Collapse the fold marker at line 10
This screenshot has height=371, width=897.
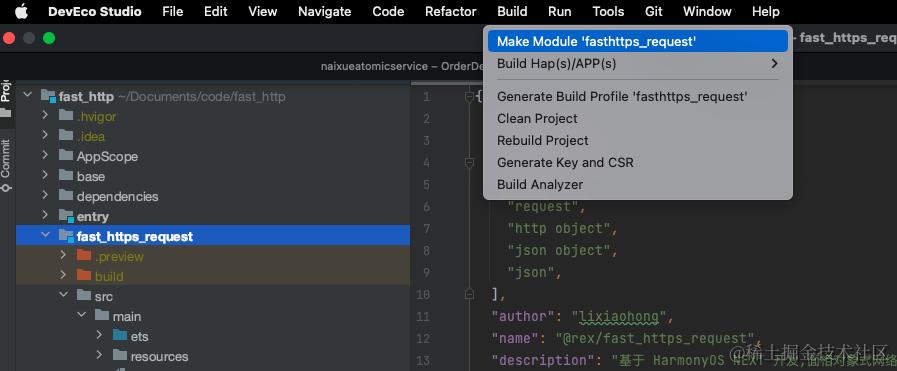coord(469,294)
